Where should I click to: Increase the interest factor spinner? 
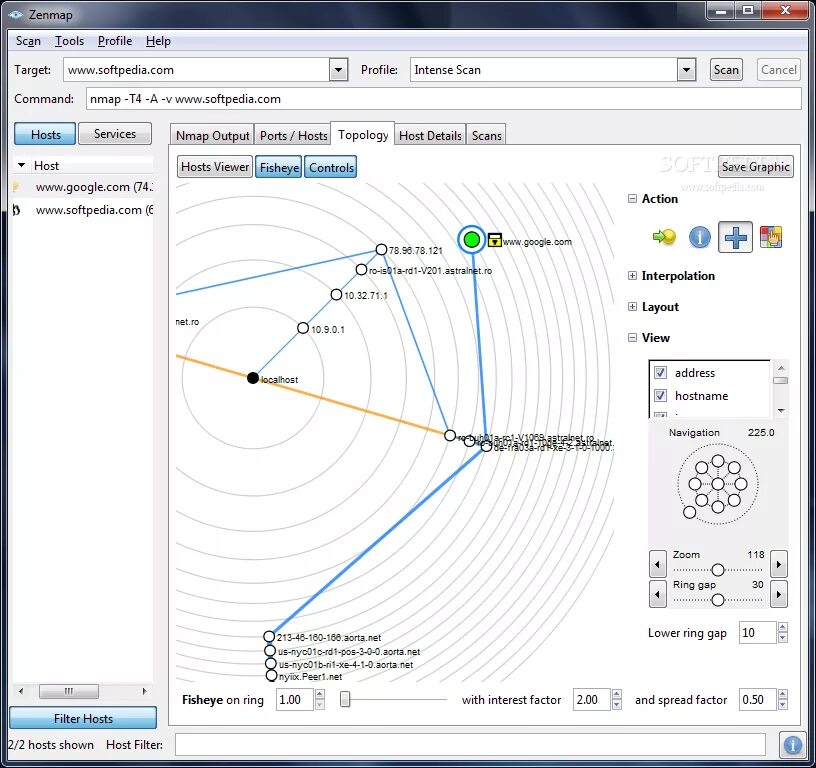[617, 694]
